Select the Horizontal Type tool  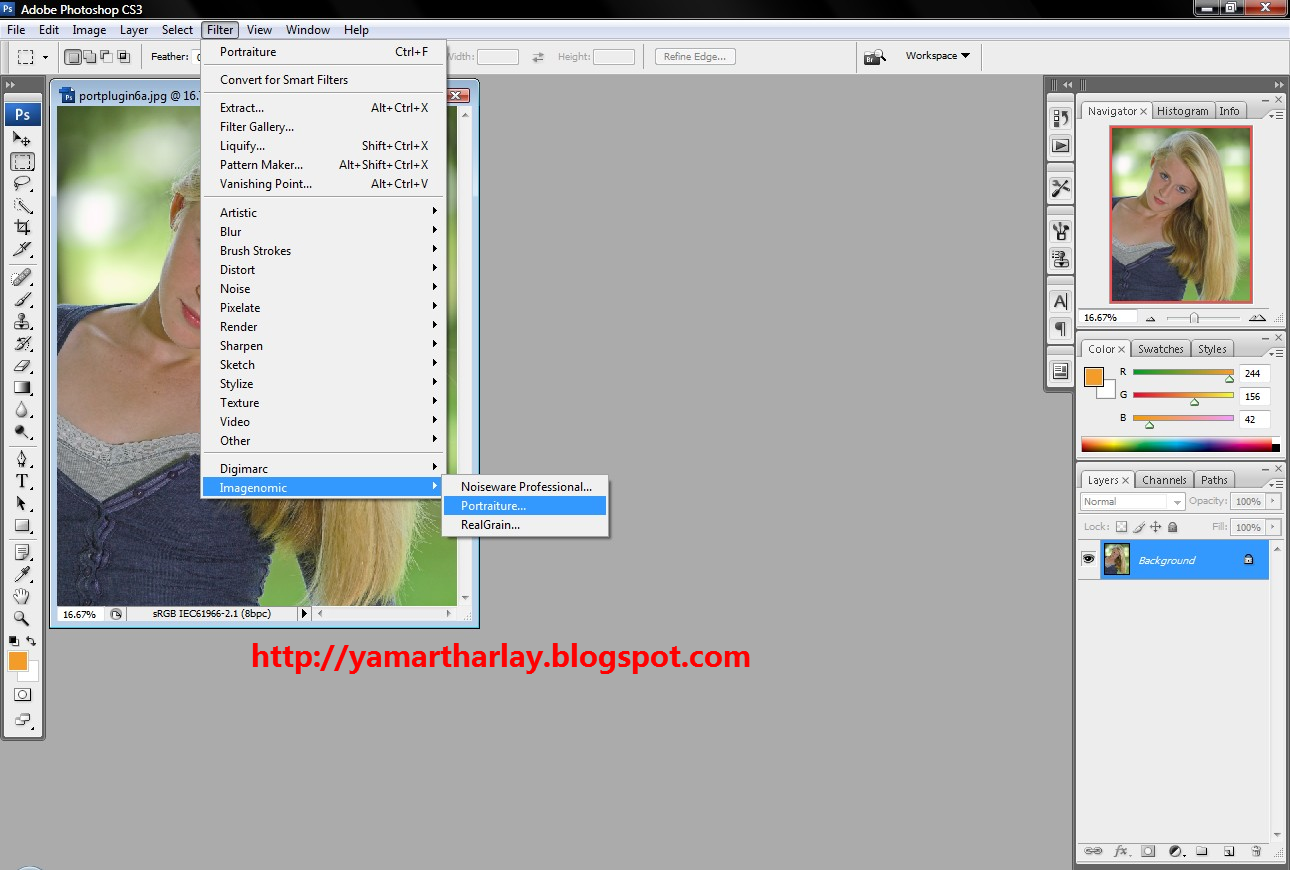[22, 481]
